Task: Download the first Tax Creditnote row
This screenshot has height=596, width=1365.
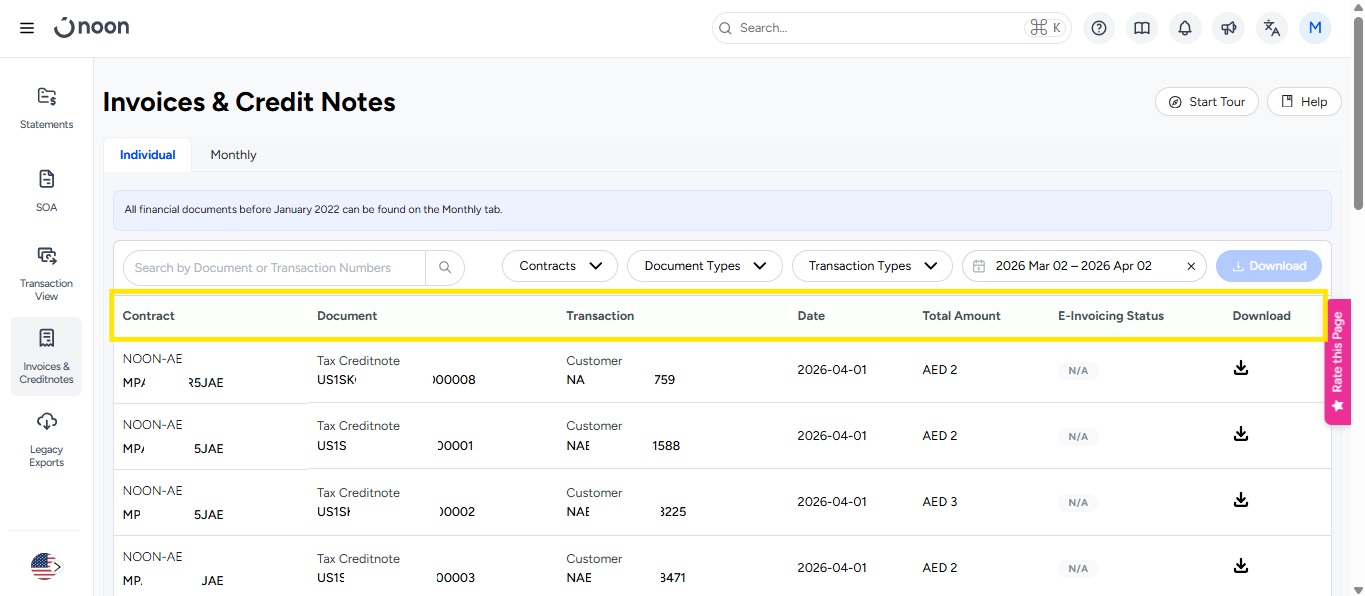Action: 1240,368
